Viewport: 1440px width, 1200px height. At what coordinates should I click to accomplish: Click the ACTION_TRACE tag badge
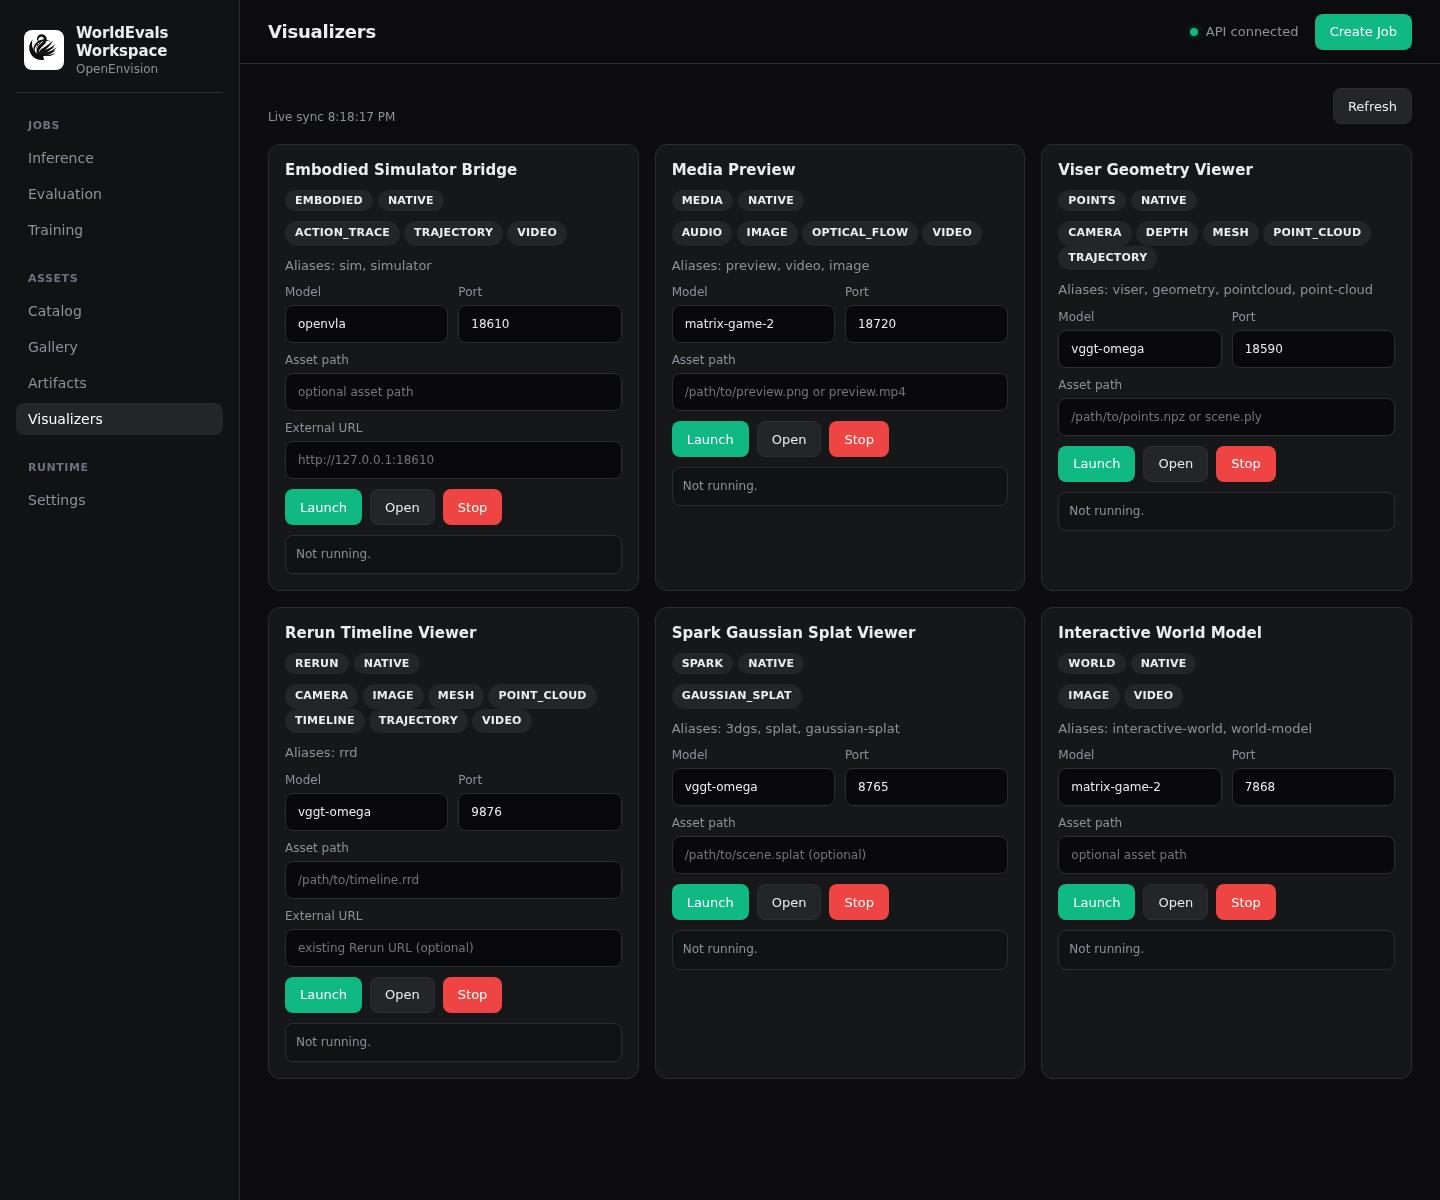342,233
